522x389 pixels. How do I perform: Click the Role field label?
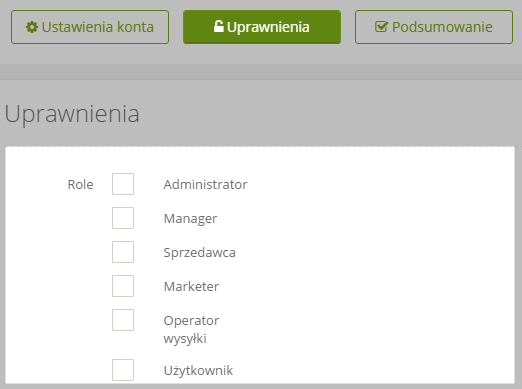point(80,184)
